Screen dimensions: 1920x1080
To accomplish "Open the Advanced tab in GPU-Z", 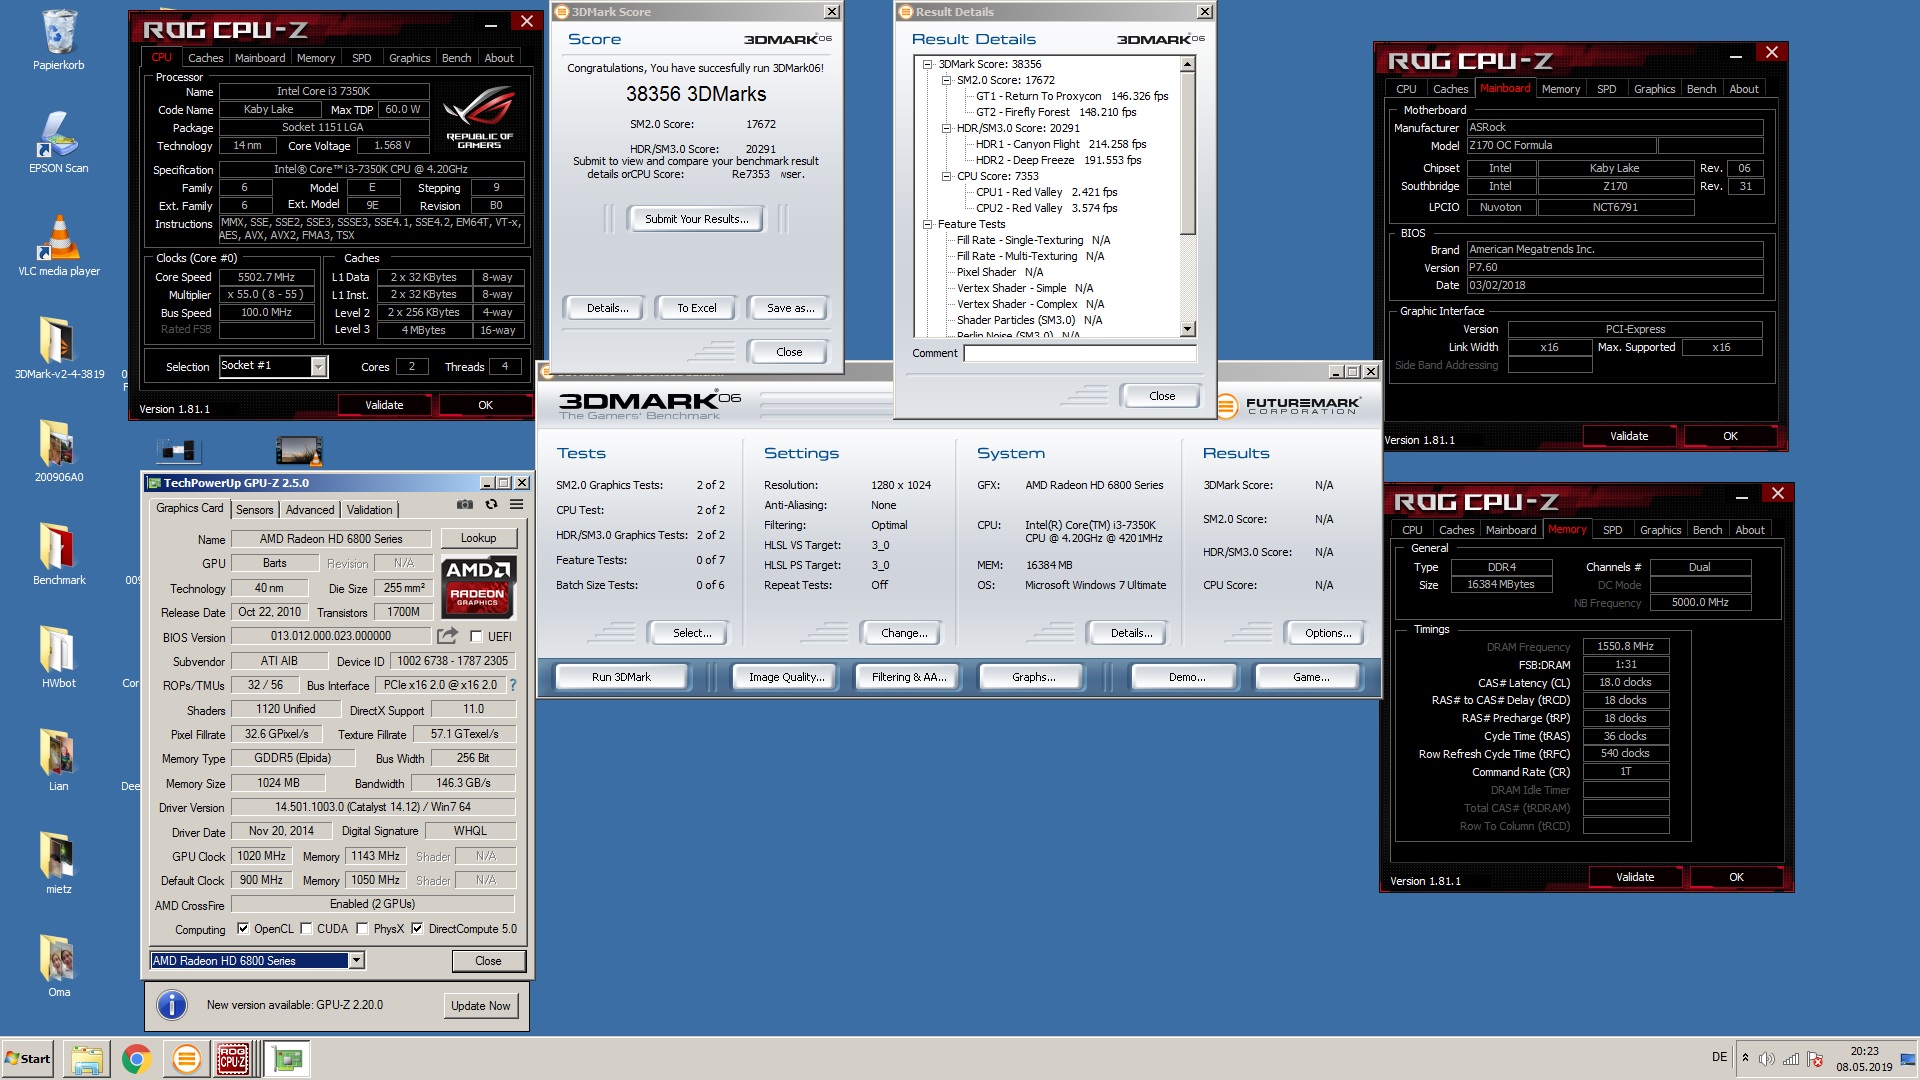I will (310, 510).
